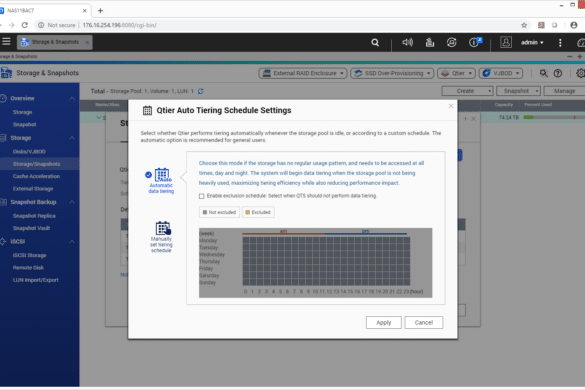
Task: Open Snapshot Replica sidebar item
Action: [x=34, y=216]
